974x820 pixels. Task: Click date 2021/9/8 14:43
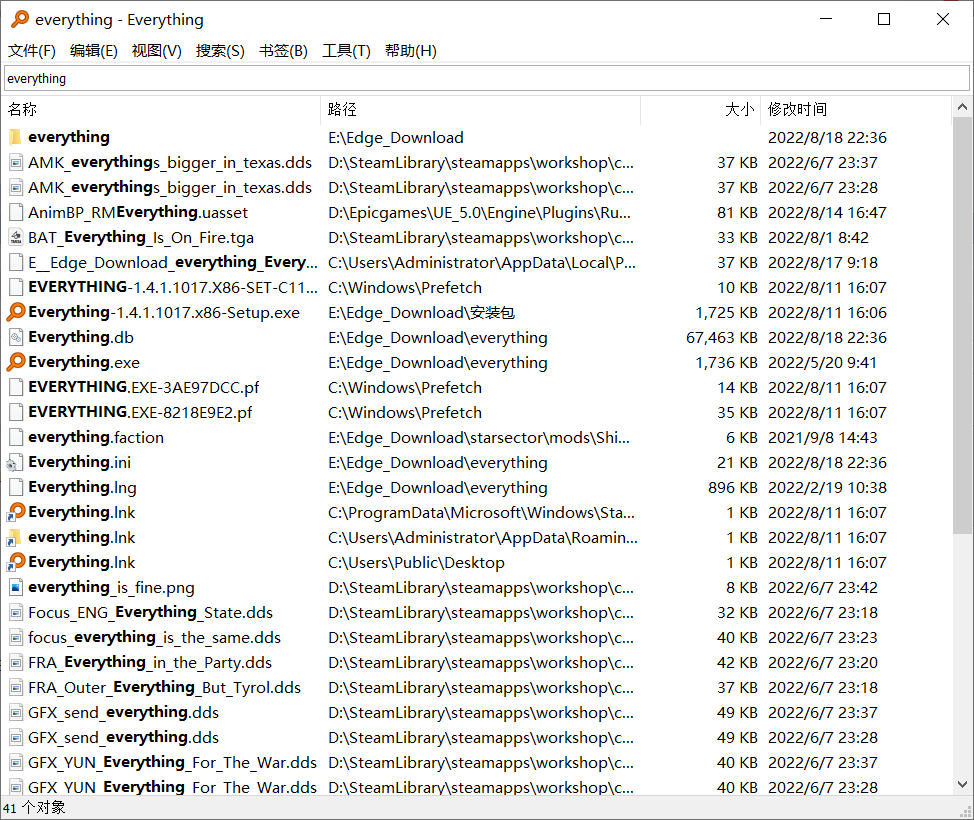pos(822,438)
